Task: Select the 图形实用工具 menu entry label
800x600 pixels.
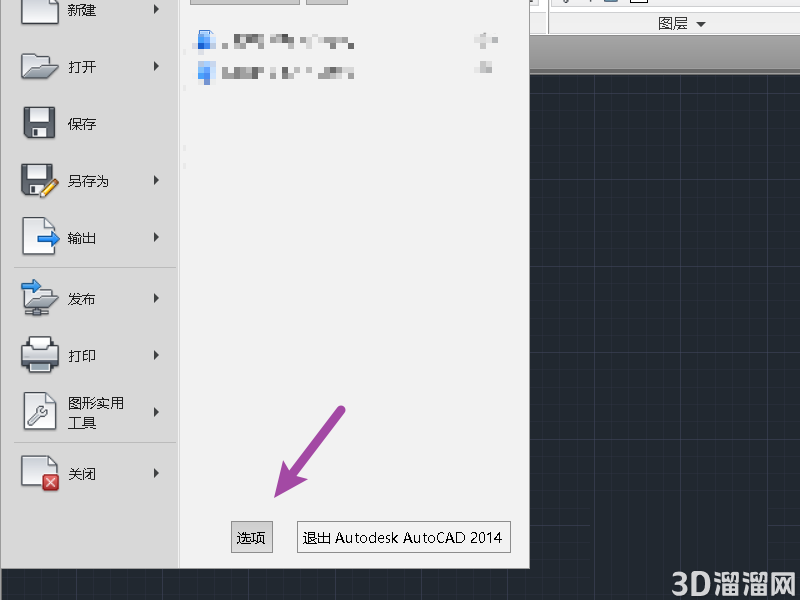Action: point(96,413)
